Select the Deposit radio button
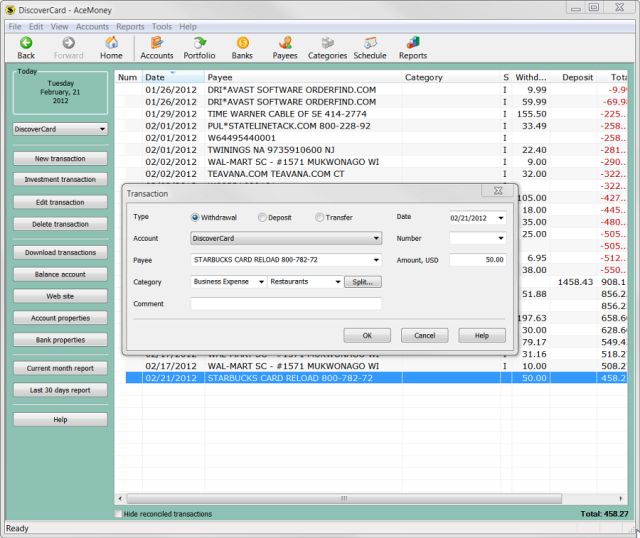The image size is (640, 538). 262,217
